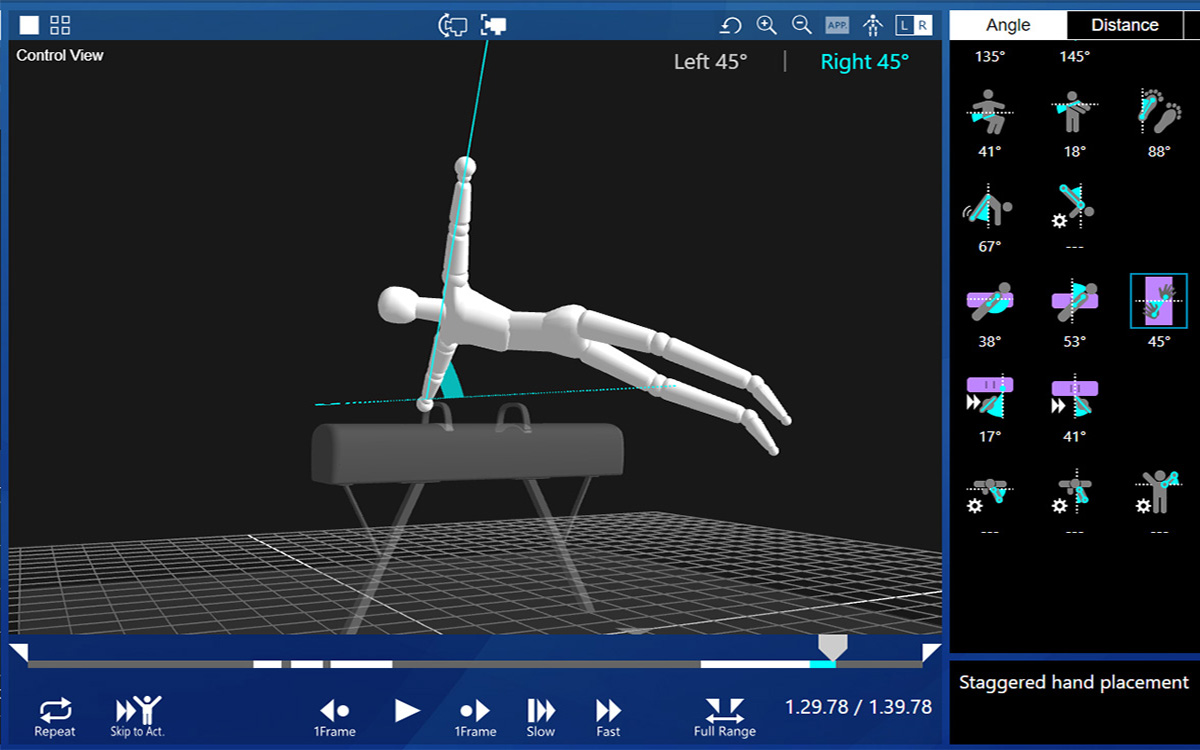Select the foot angle 88° measurement icon
The image size is (1200, 750).
[1159, 111]
